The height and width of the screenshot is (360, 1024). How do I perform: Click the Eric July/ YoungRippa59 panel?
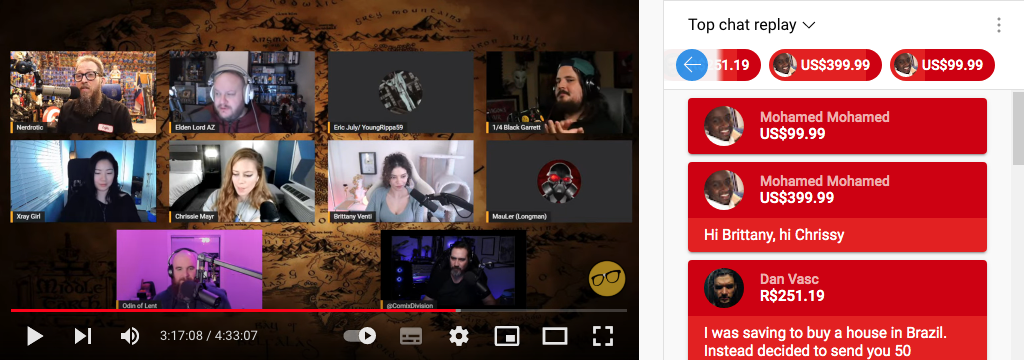(400, 92)
